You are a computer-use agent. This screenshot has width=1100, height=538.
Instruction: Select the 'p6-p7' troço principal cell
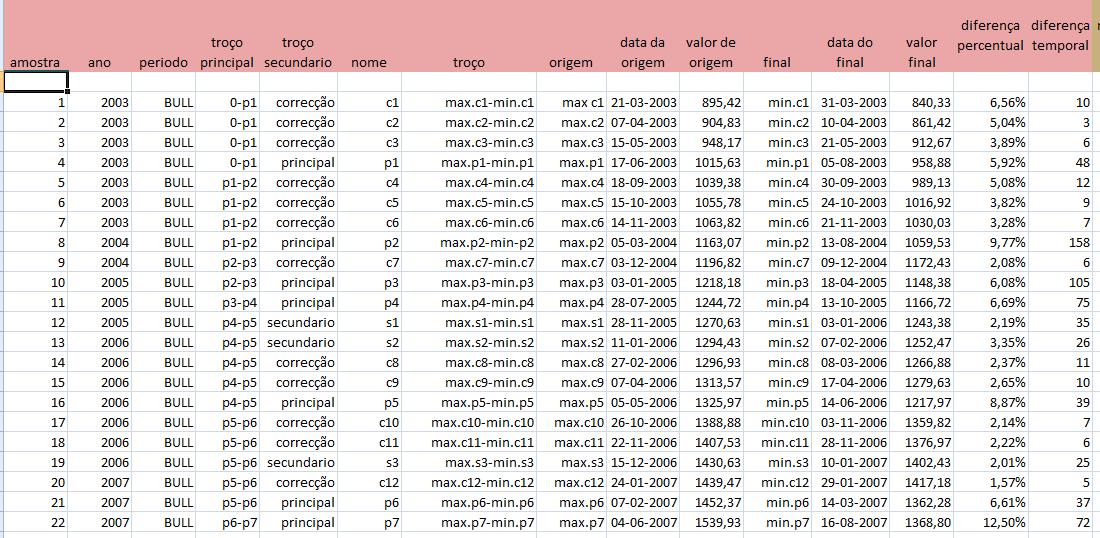pyautogui.click(x=227, y=523)
